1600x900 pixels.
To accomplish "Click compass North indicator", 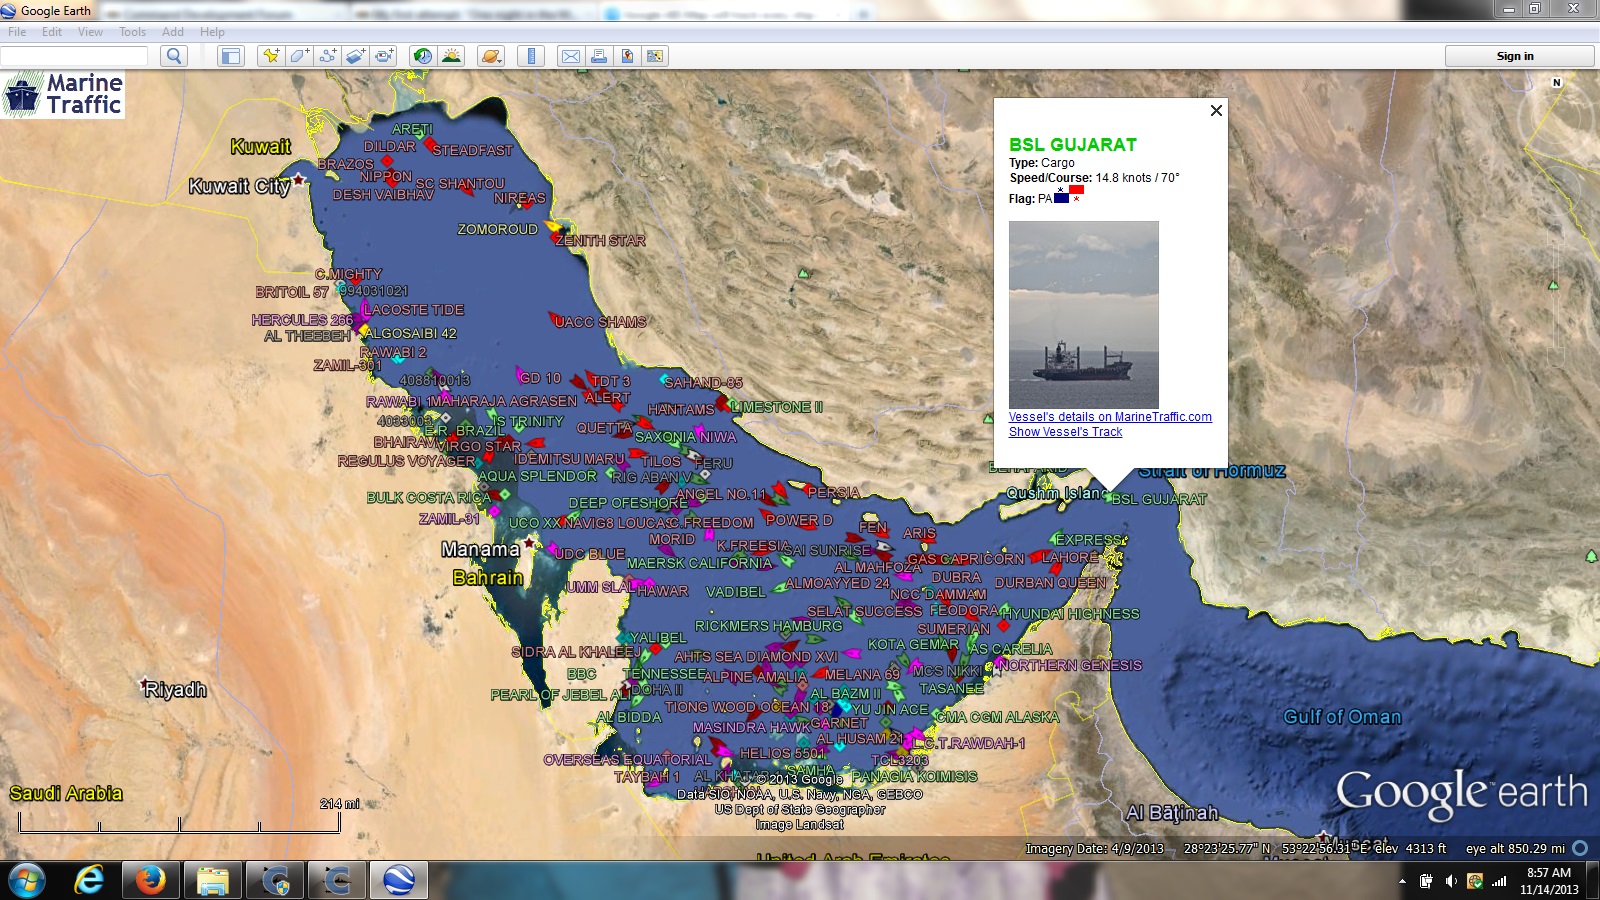I will coord(1556,83).
